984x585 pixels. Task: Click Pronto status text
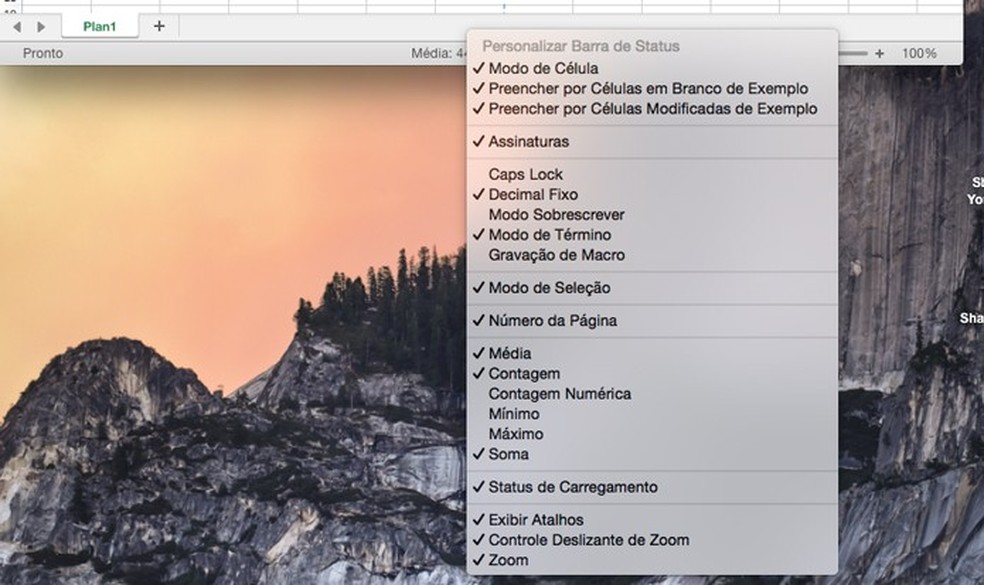(43, 53)
